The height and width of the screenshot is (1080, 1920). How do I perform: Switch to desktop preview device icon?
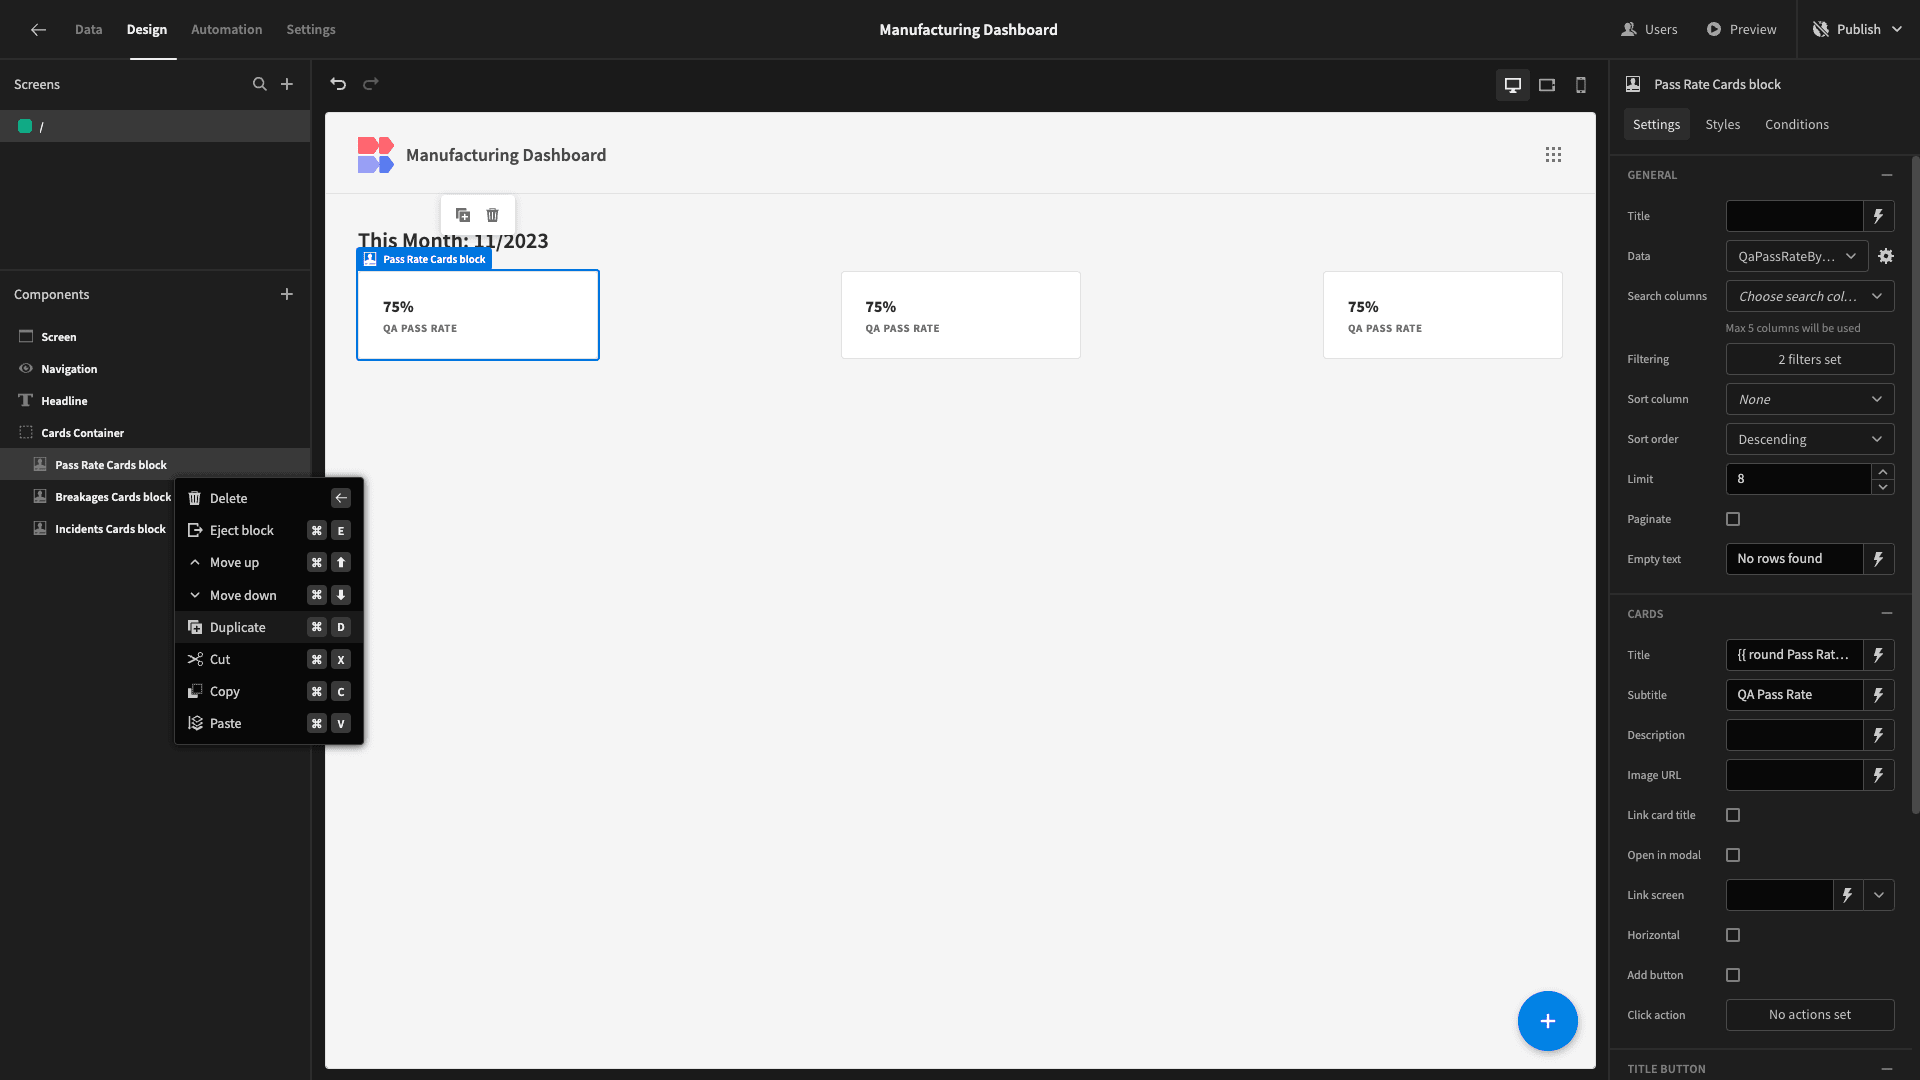pyautogui.click(x=1513, y=85)
